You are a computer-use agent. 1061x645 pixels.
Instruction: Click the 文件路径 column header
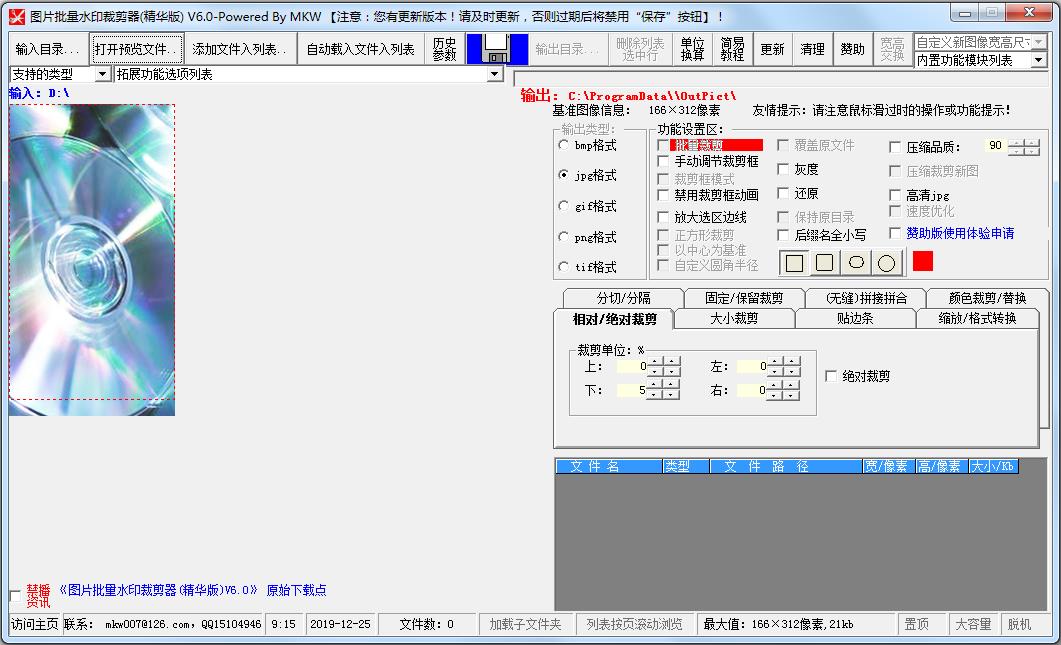(786, 466)
